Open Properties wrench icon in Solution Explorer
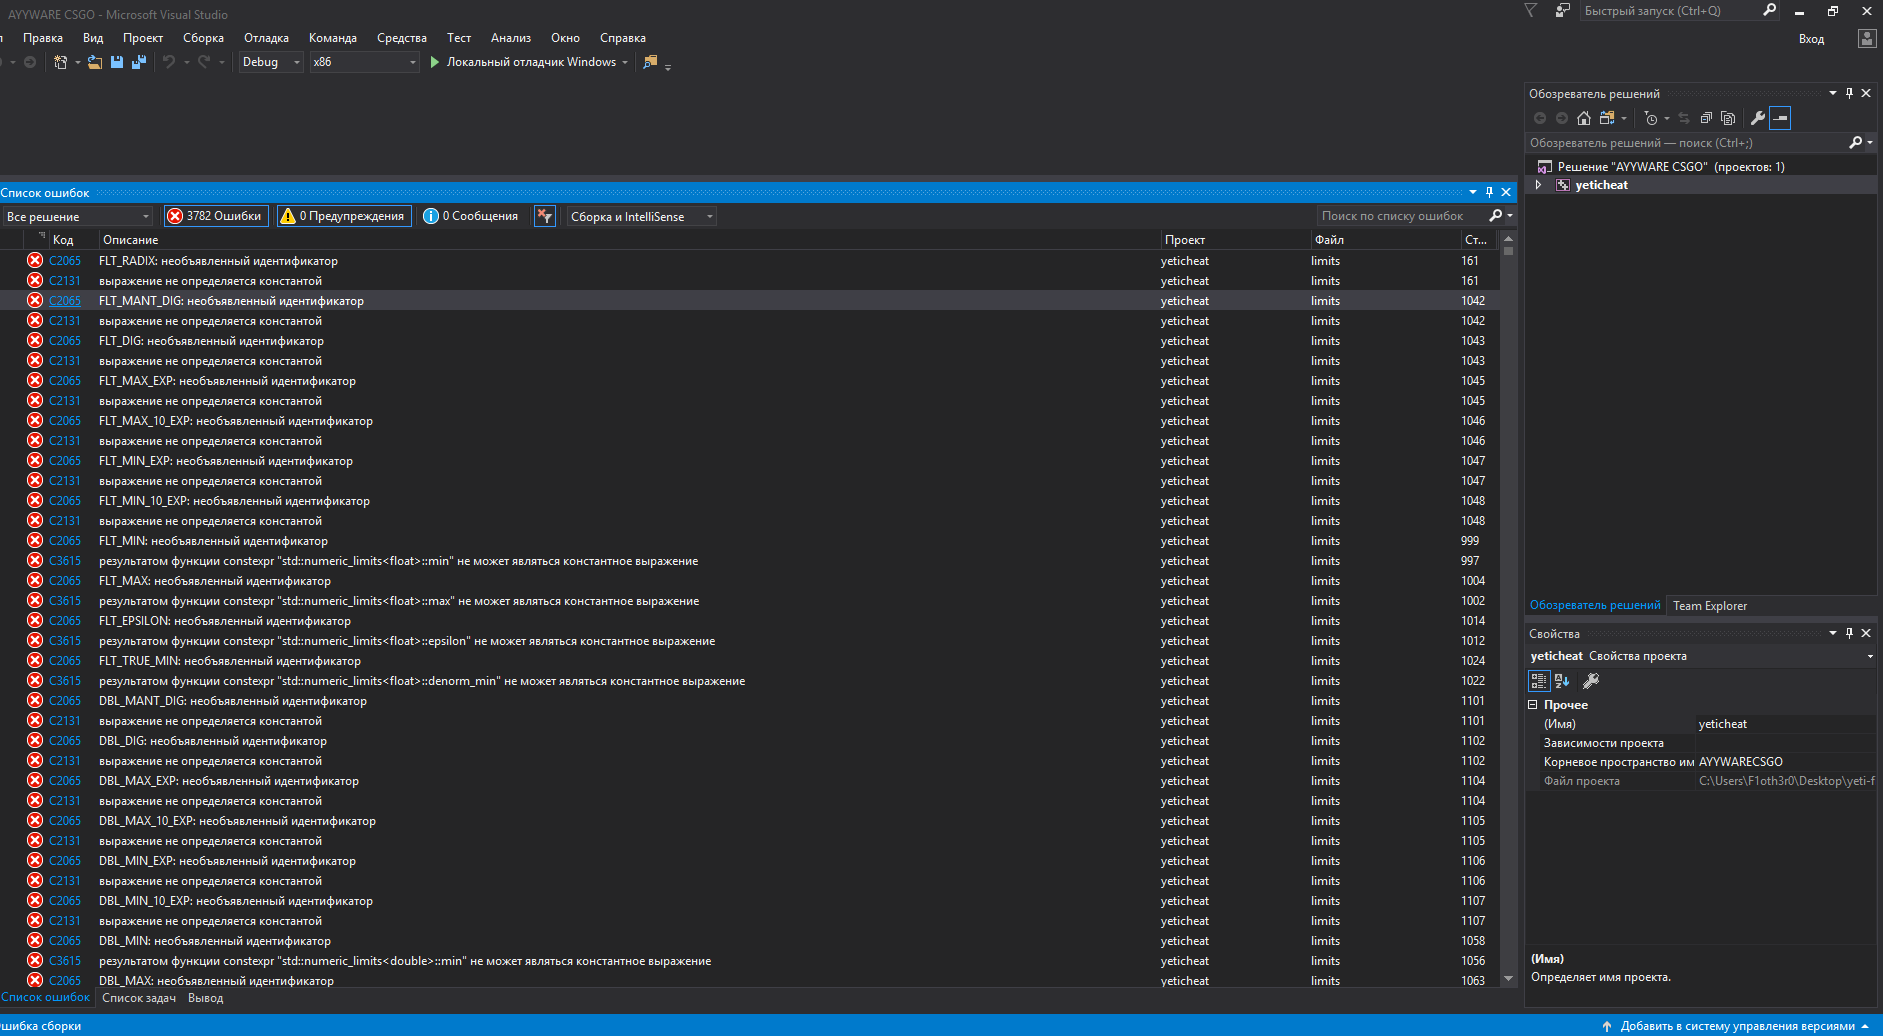1883x1036 pixels. pos(1757,118)
